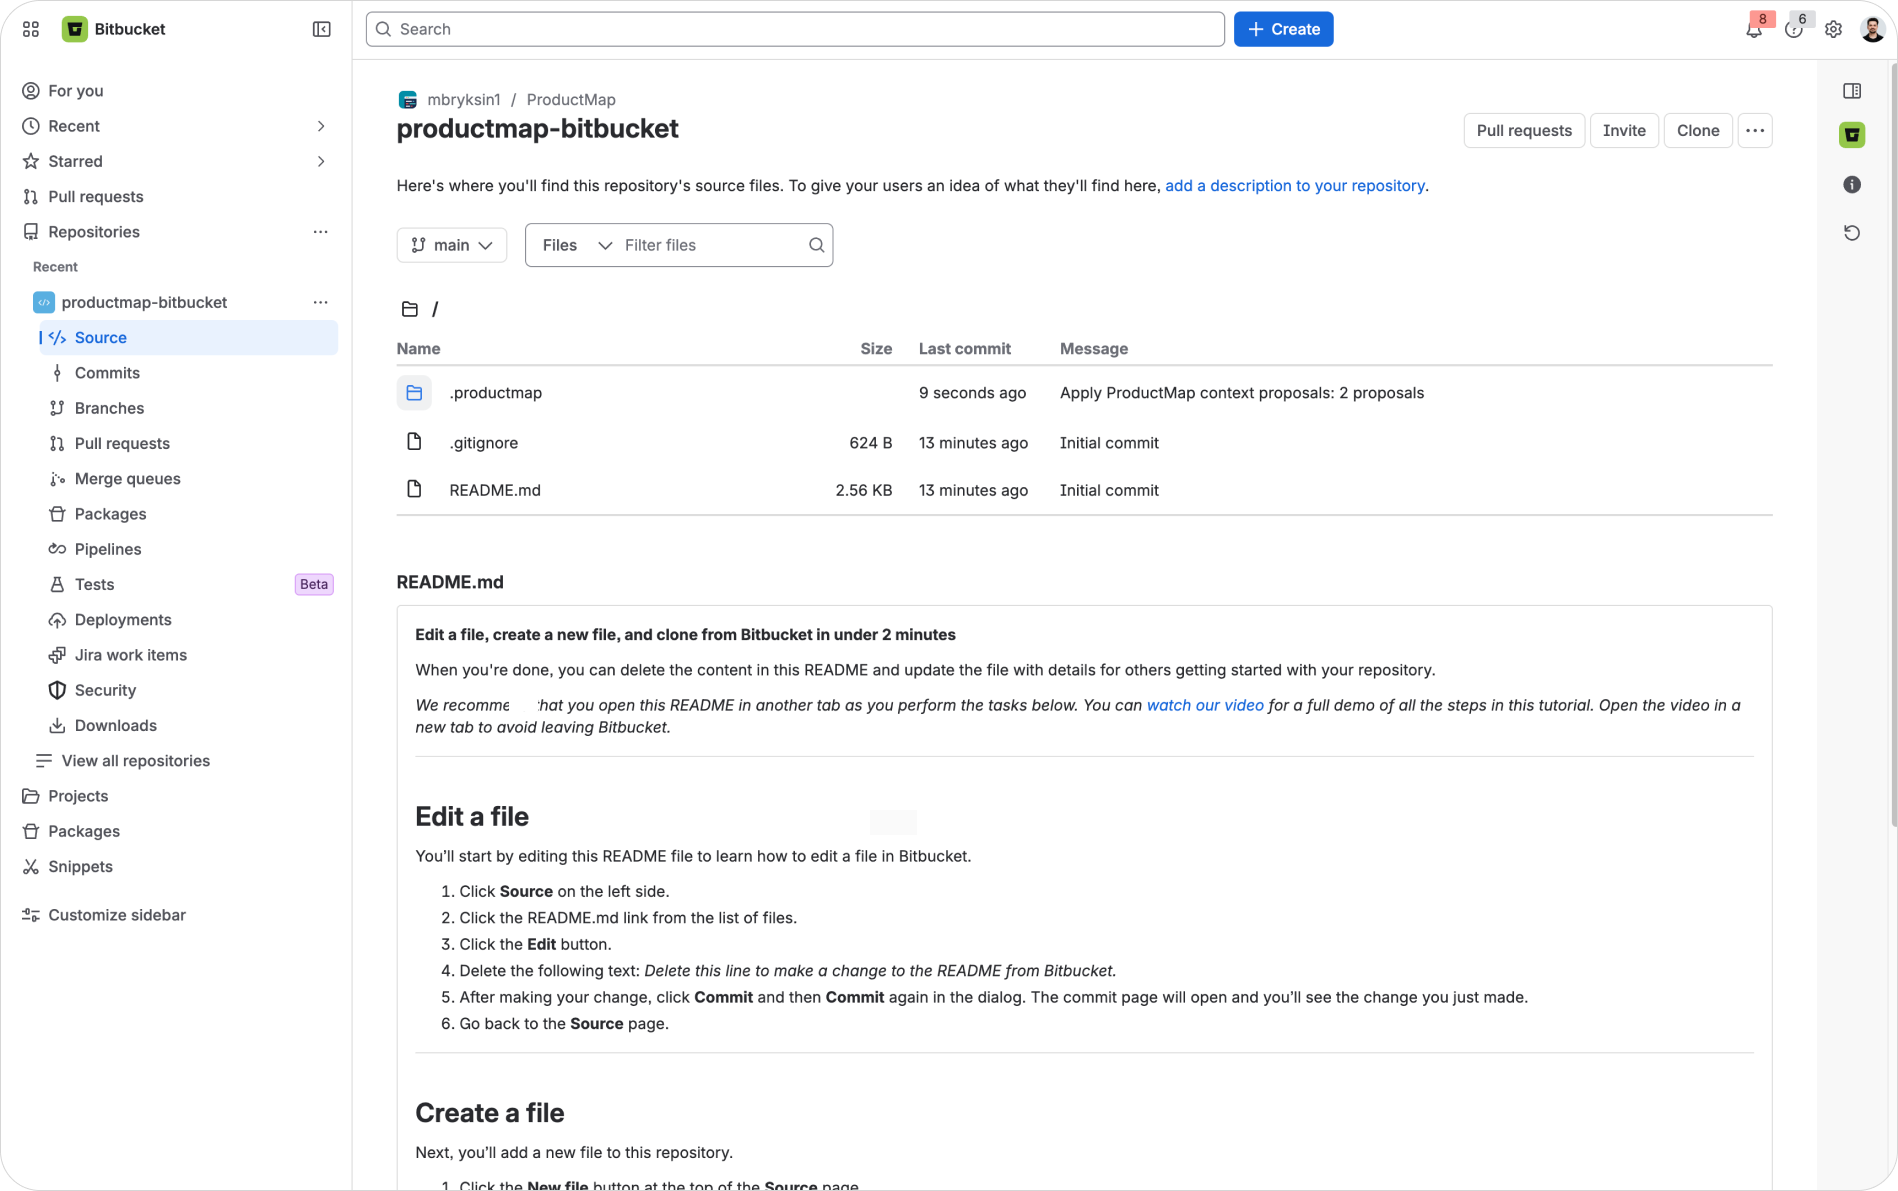Click the page vertical scrollbar
Screen dimensions: 1898x1191
coord(1893,445)
